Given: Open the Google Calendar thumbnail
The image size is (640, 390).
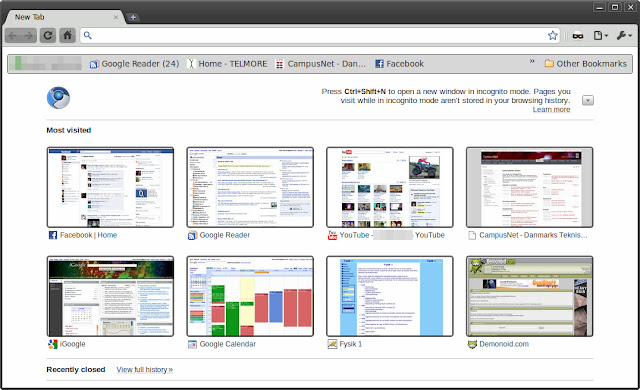Looking at the screenshot, I should (x=250, y=296).
